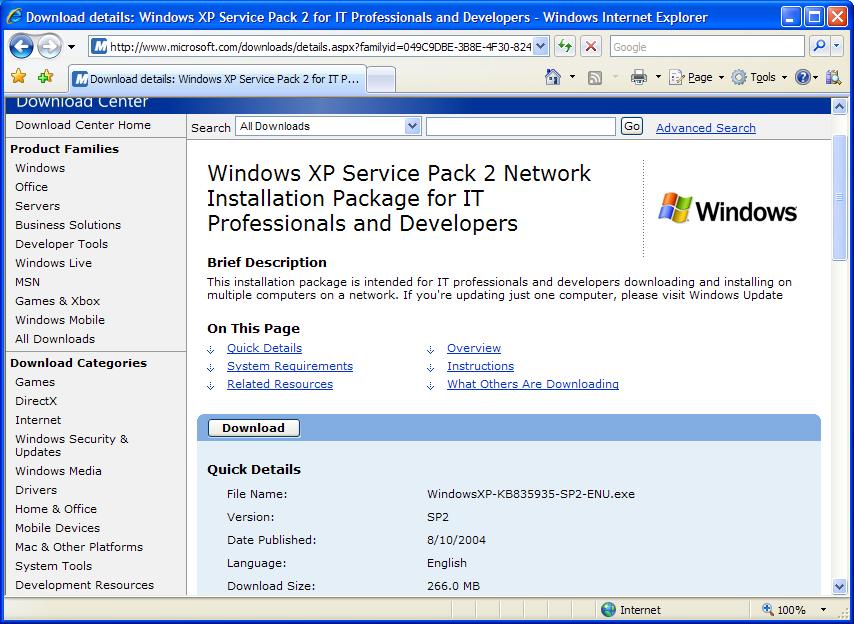
Task: Open the Windows Media category link
Action: (x=58, y=471)
